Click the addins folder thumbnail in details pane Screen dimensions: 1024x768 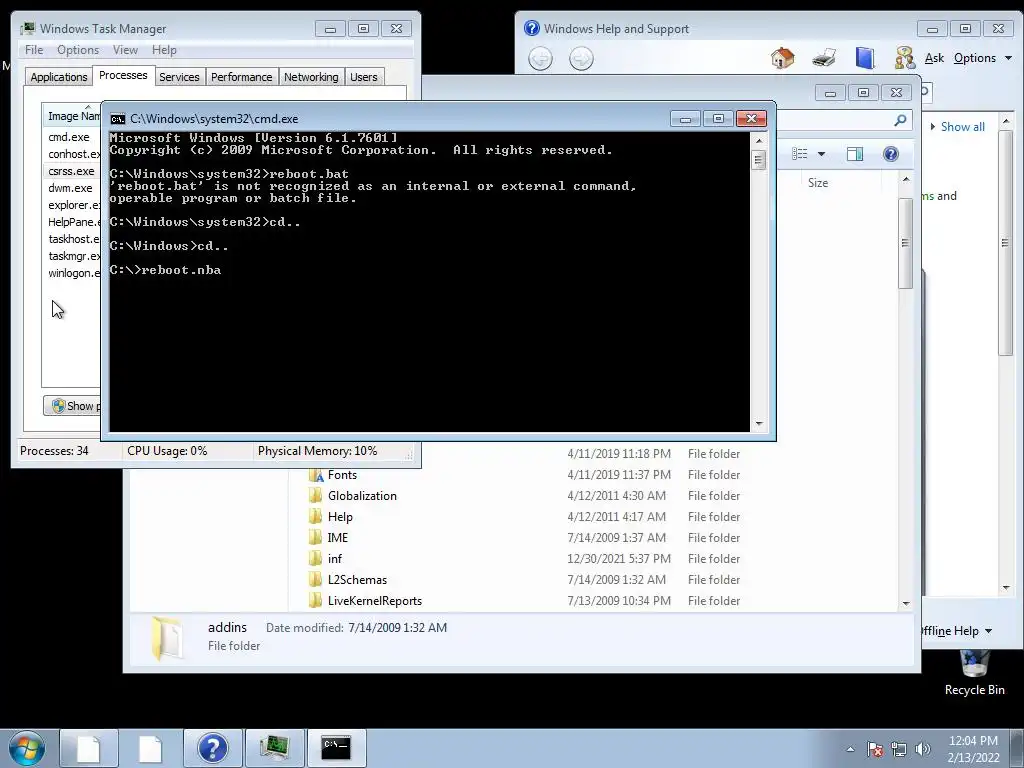click(167, 638)
